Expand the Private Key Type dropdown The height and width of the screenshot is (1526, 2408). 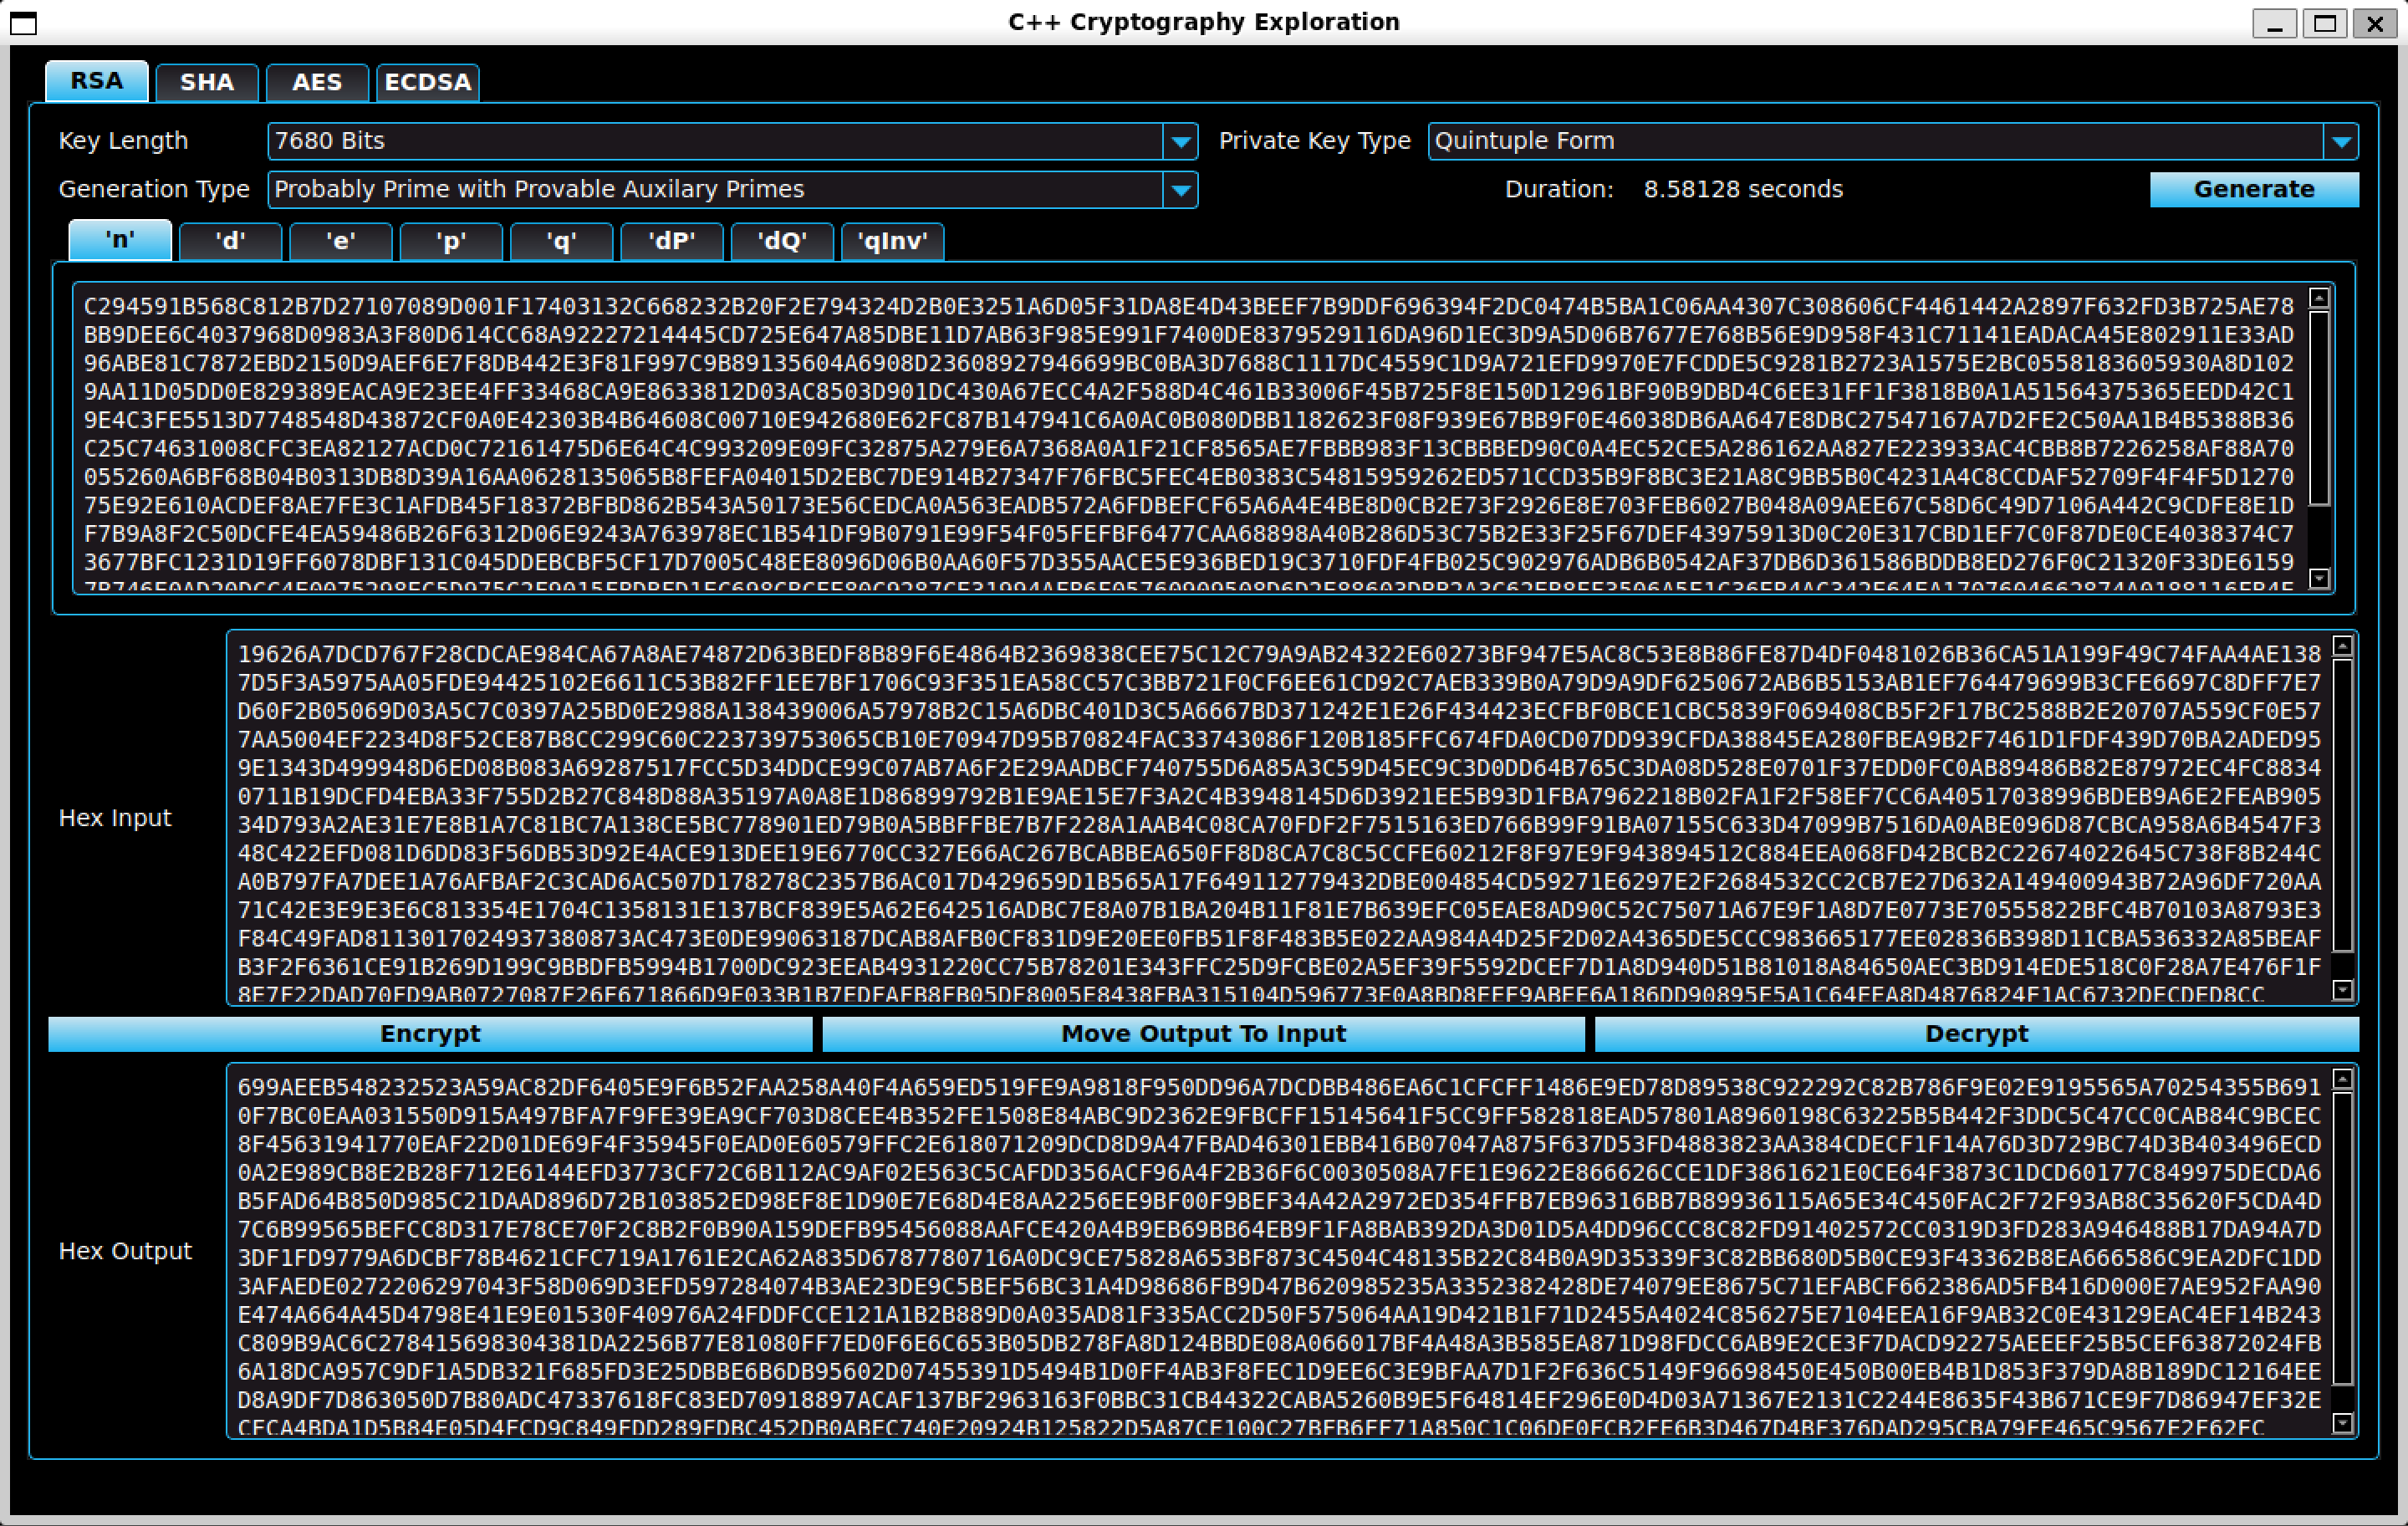(2342, 141)
